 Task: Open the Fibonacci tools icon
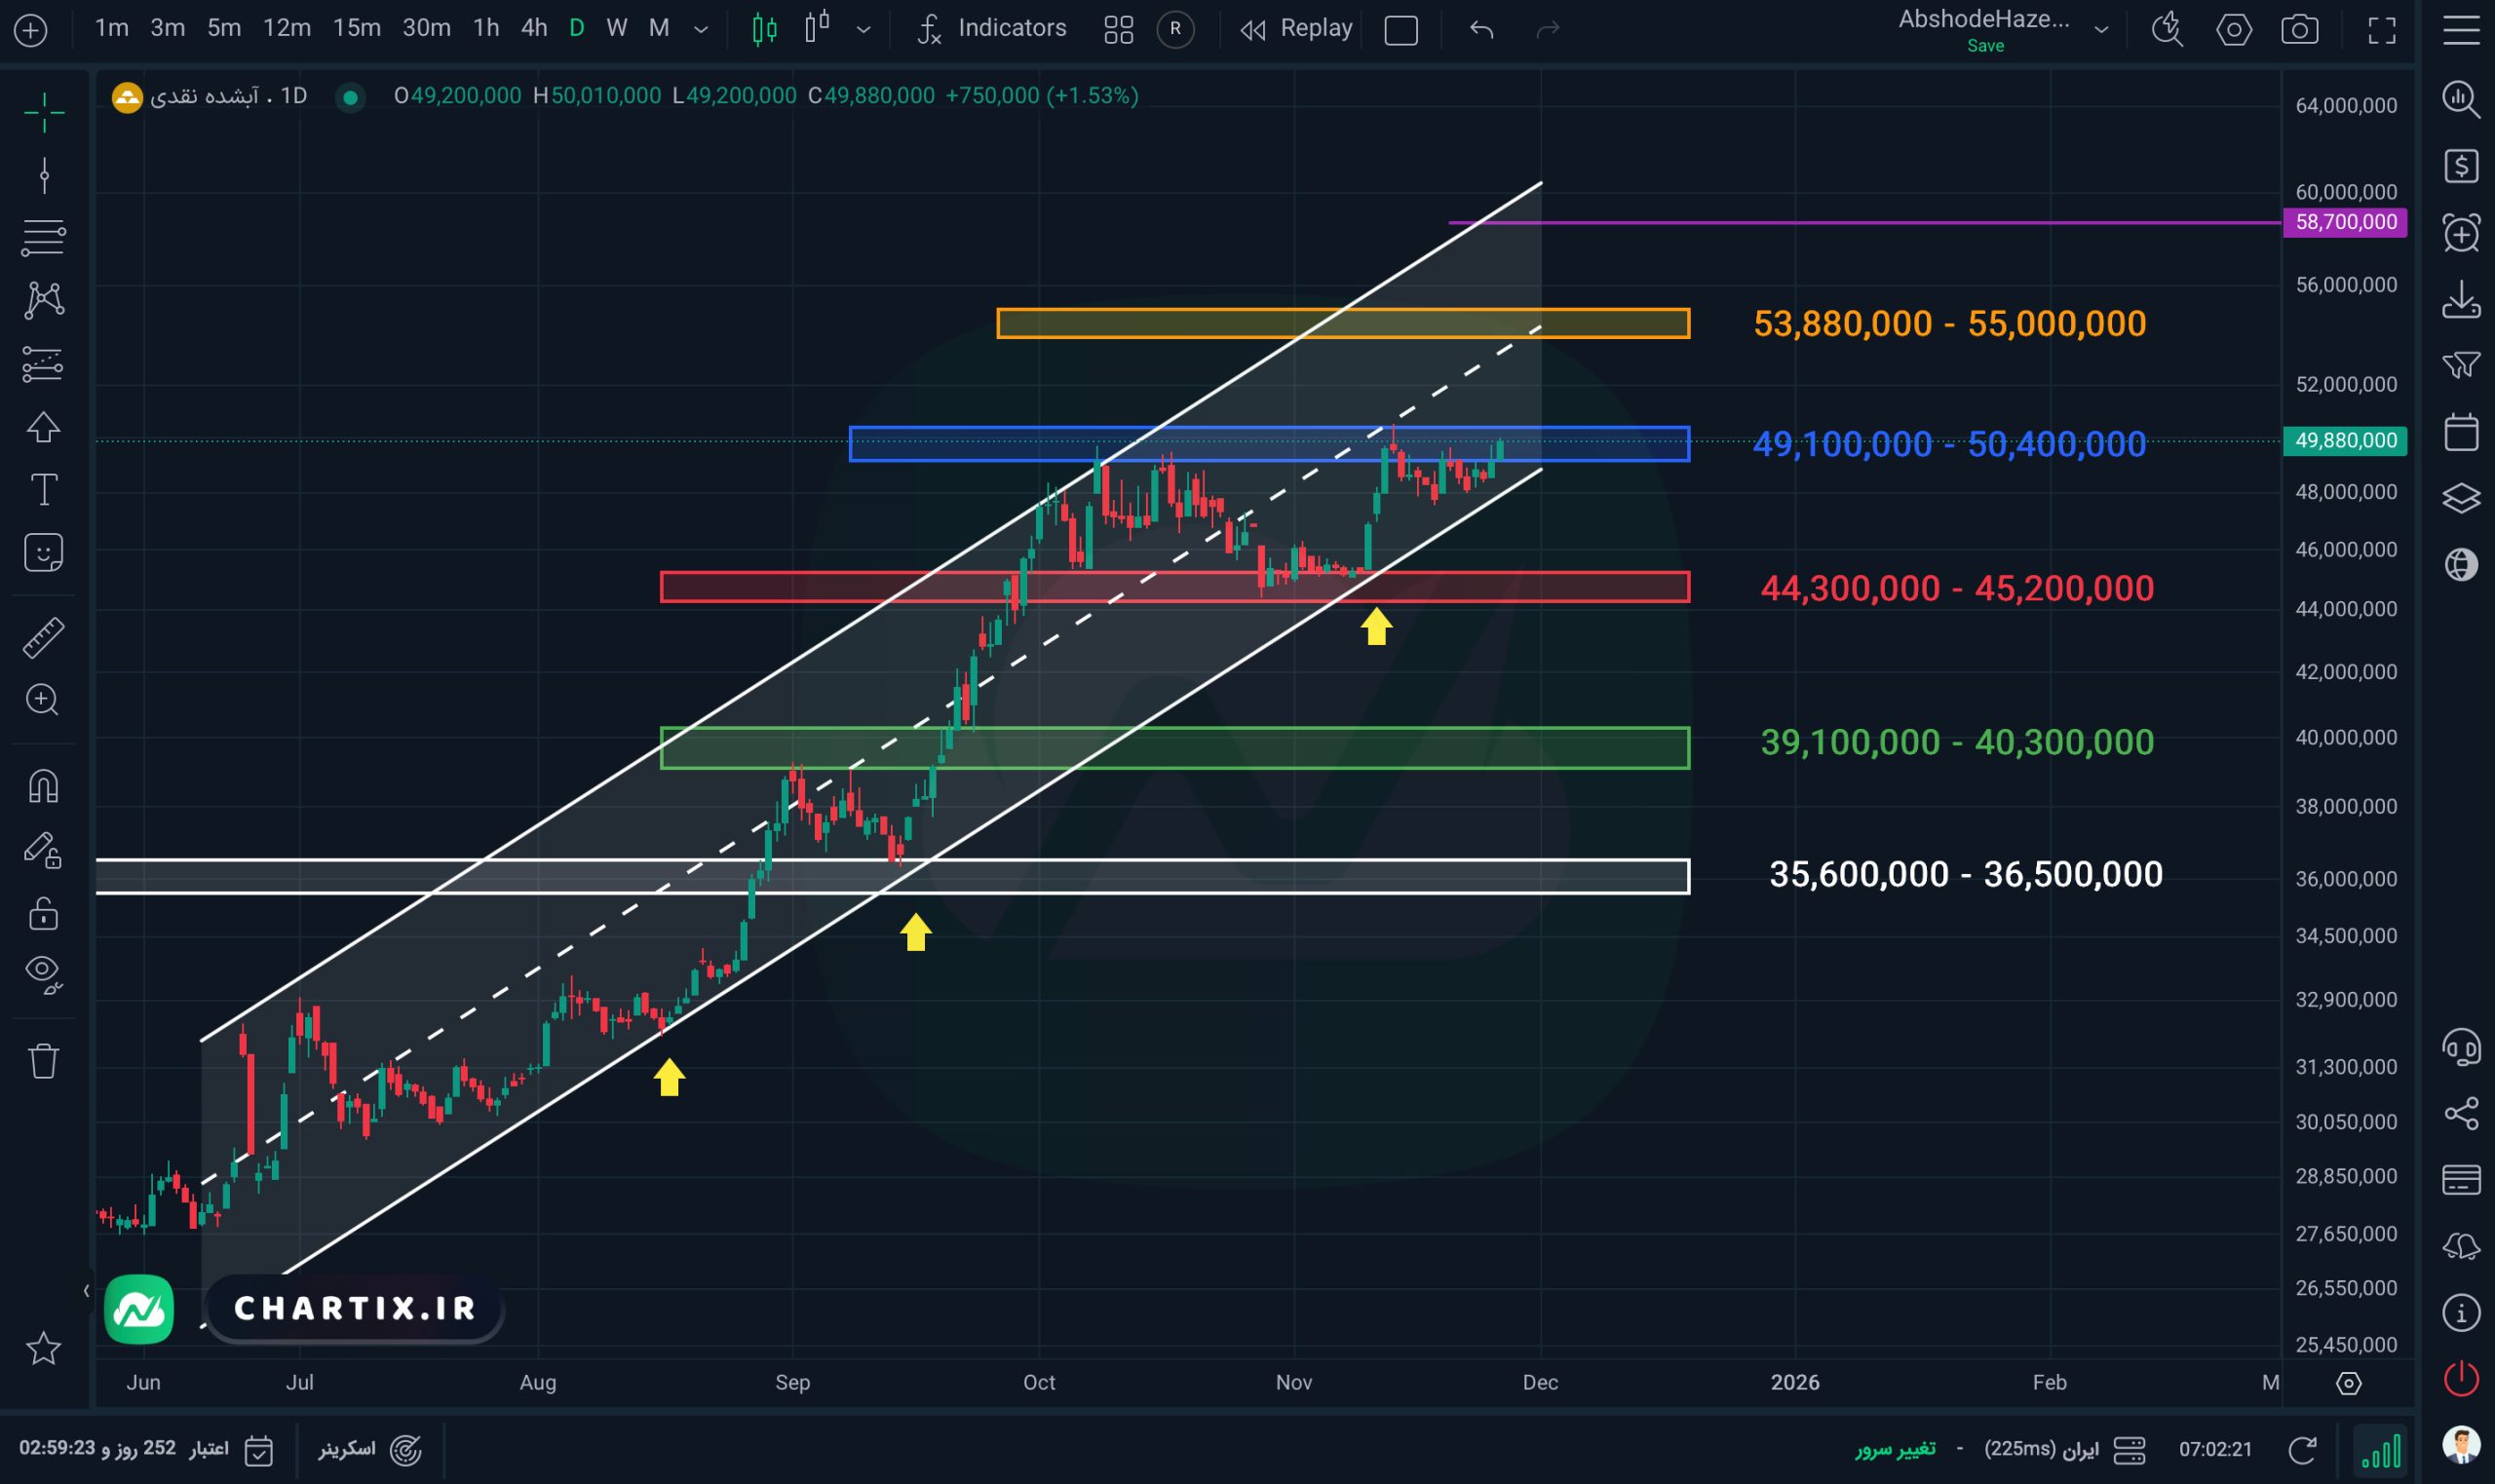click(x=44, y=238)
